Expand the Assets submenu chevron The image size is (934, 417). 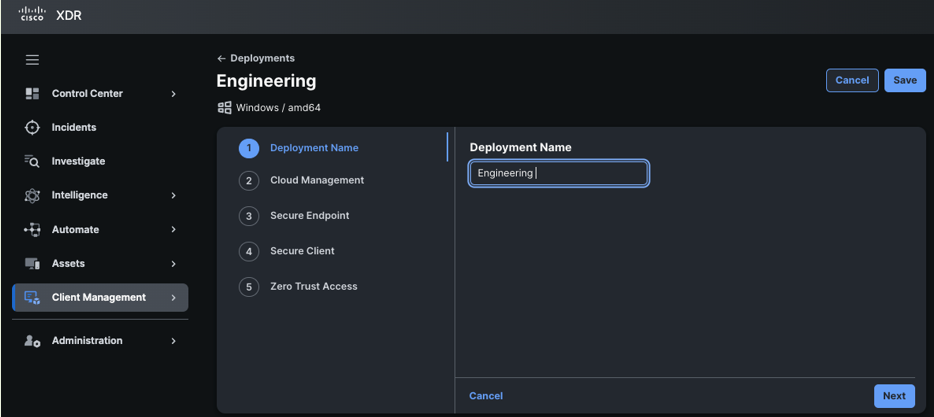pos(173,263)
